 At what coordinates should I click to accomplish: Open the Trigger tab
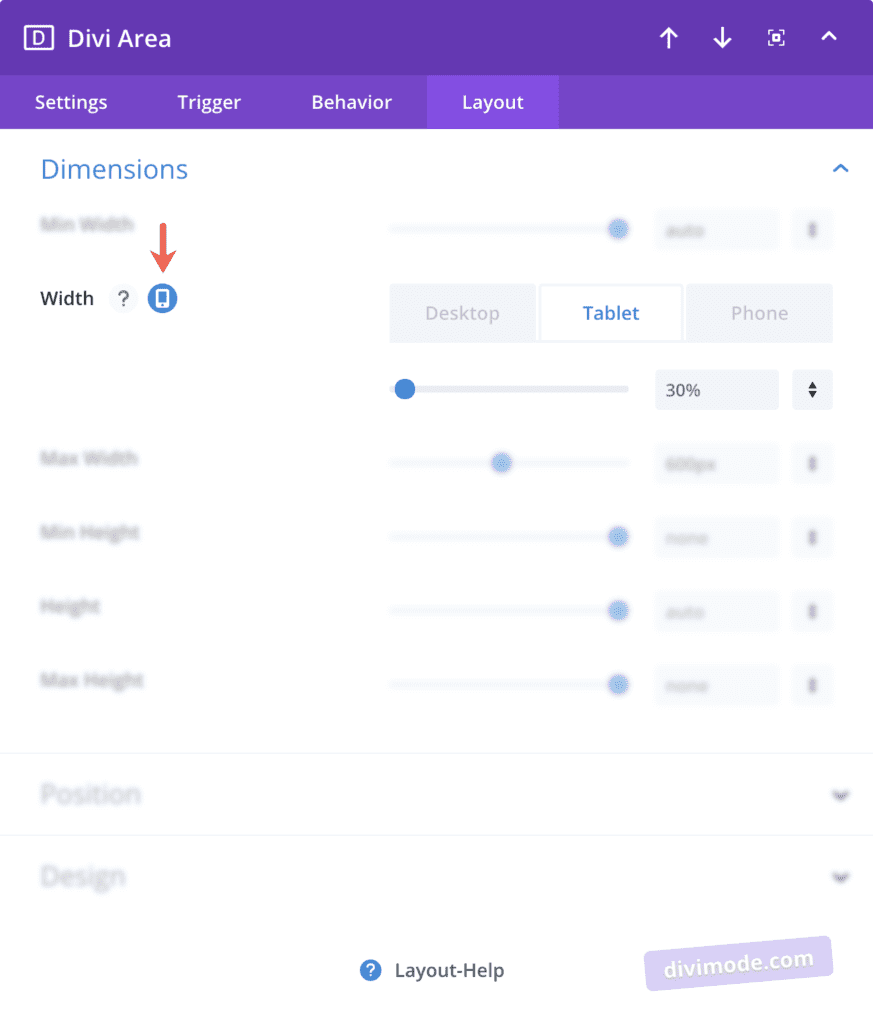pos(209,102)
